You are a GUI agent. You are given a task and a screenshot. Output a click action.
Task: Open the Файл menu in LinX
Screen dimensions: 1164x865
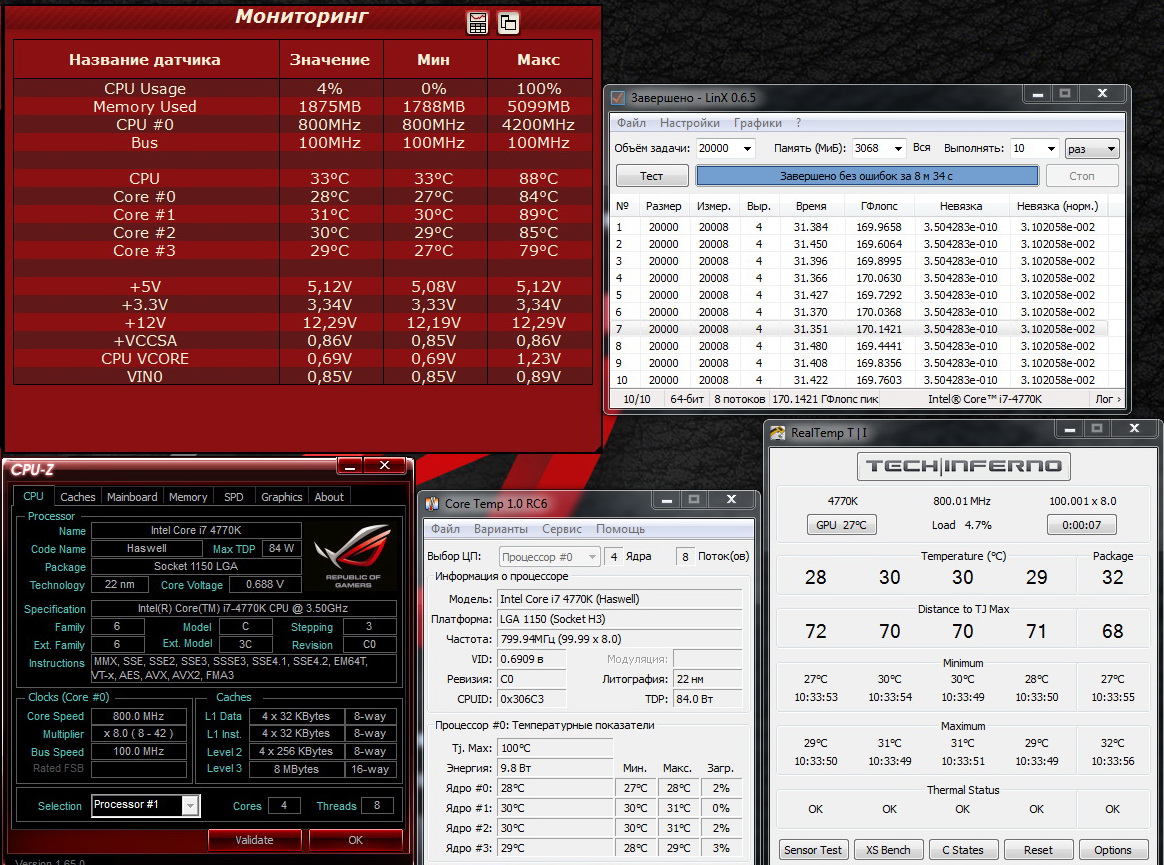[x=631, y=123]
